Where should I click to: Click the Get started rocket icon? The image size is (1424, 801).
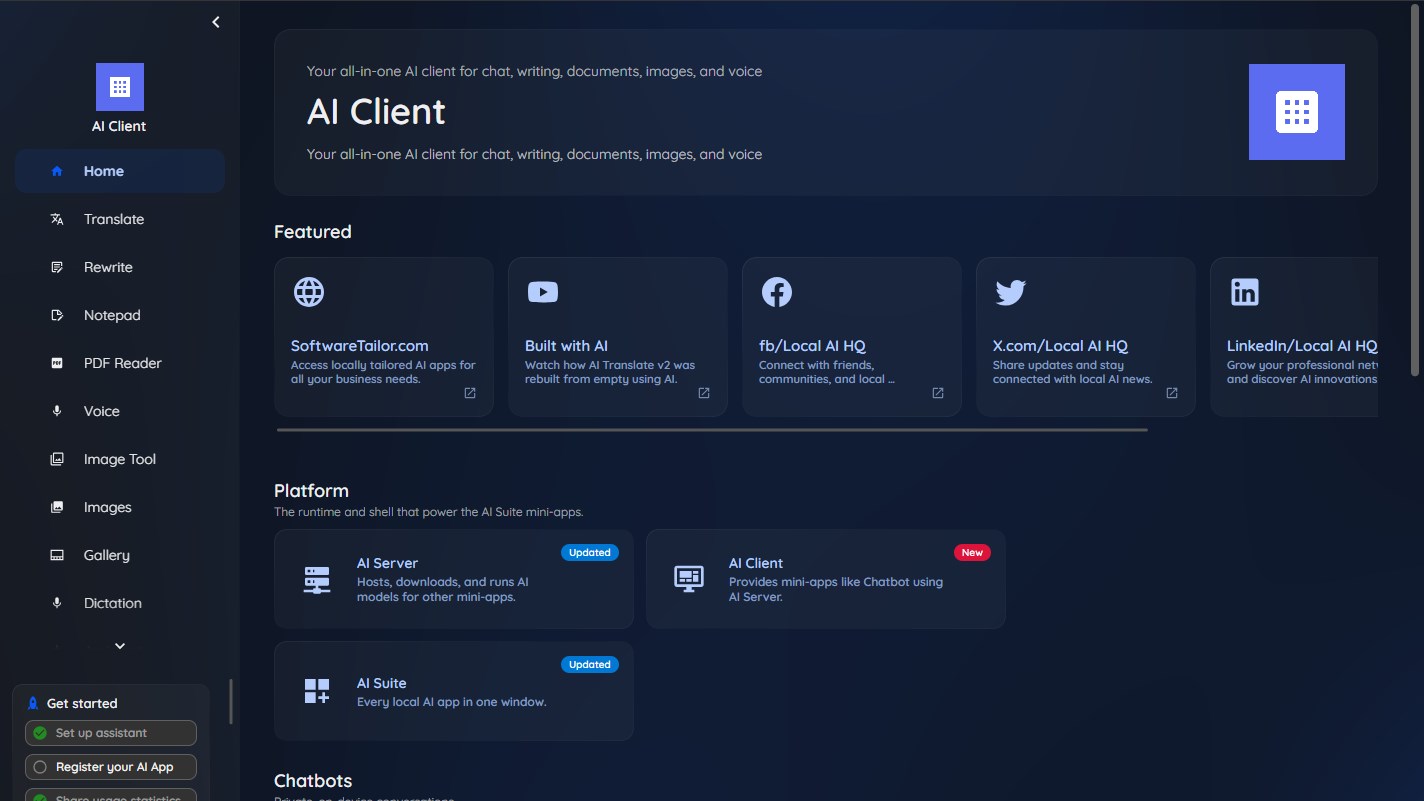click(x=33, y=703)
